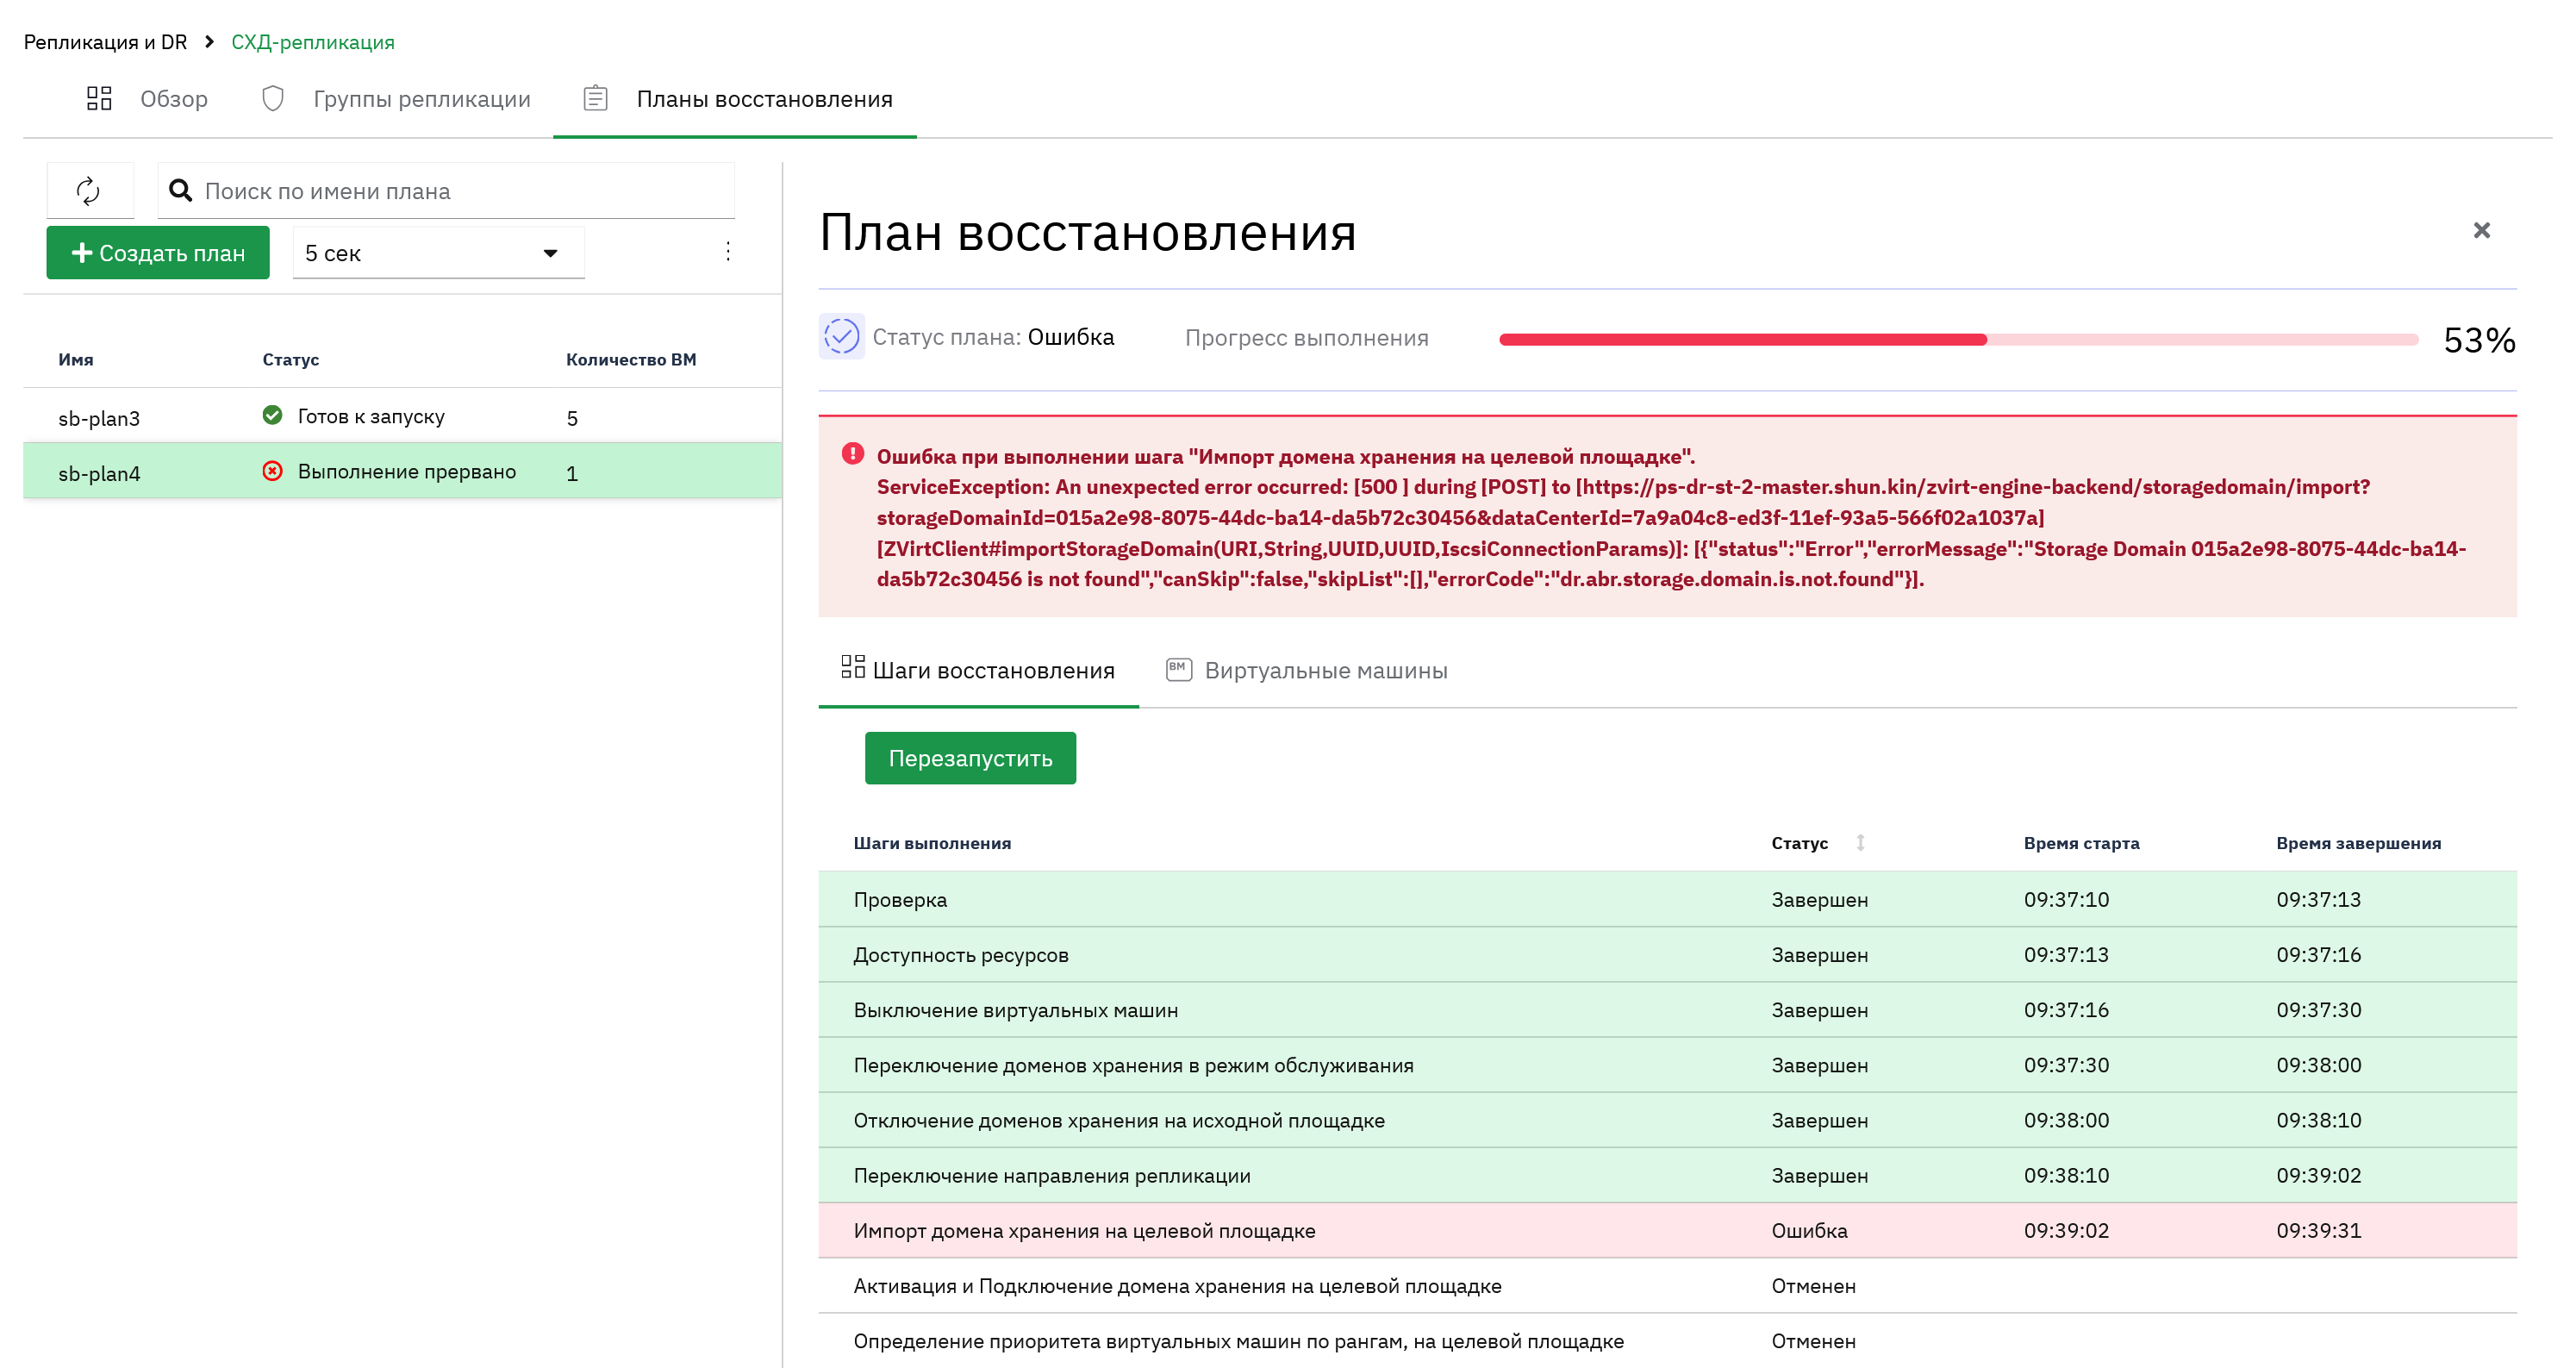The image size is (2576, 1368).
Task: Click the plan status check icon
Action: [x=841, y=337]
